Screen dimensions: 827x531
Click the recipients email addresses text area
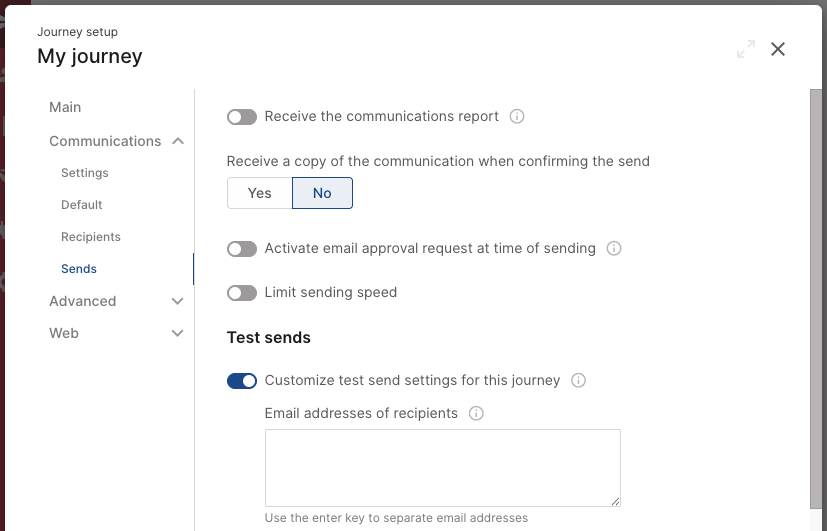(x=443, y=468)
